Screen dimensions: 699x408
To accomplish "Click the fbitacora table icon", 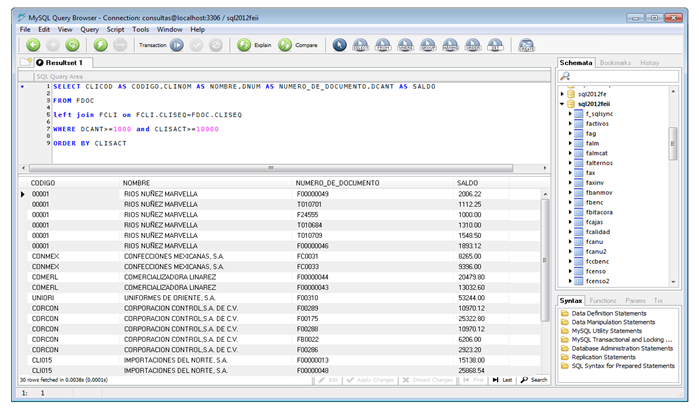I will point(579,212).
